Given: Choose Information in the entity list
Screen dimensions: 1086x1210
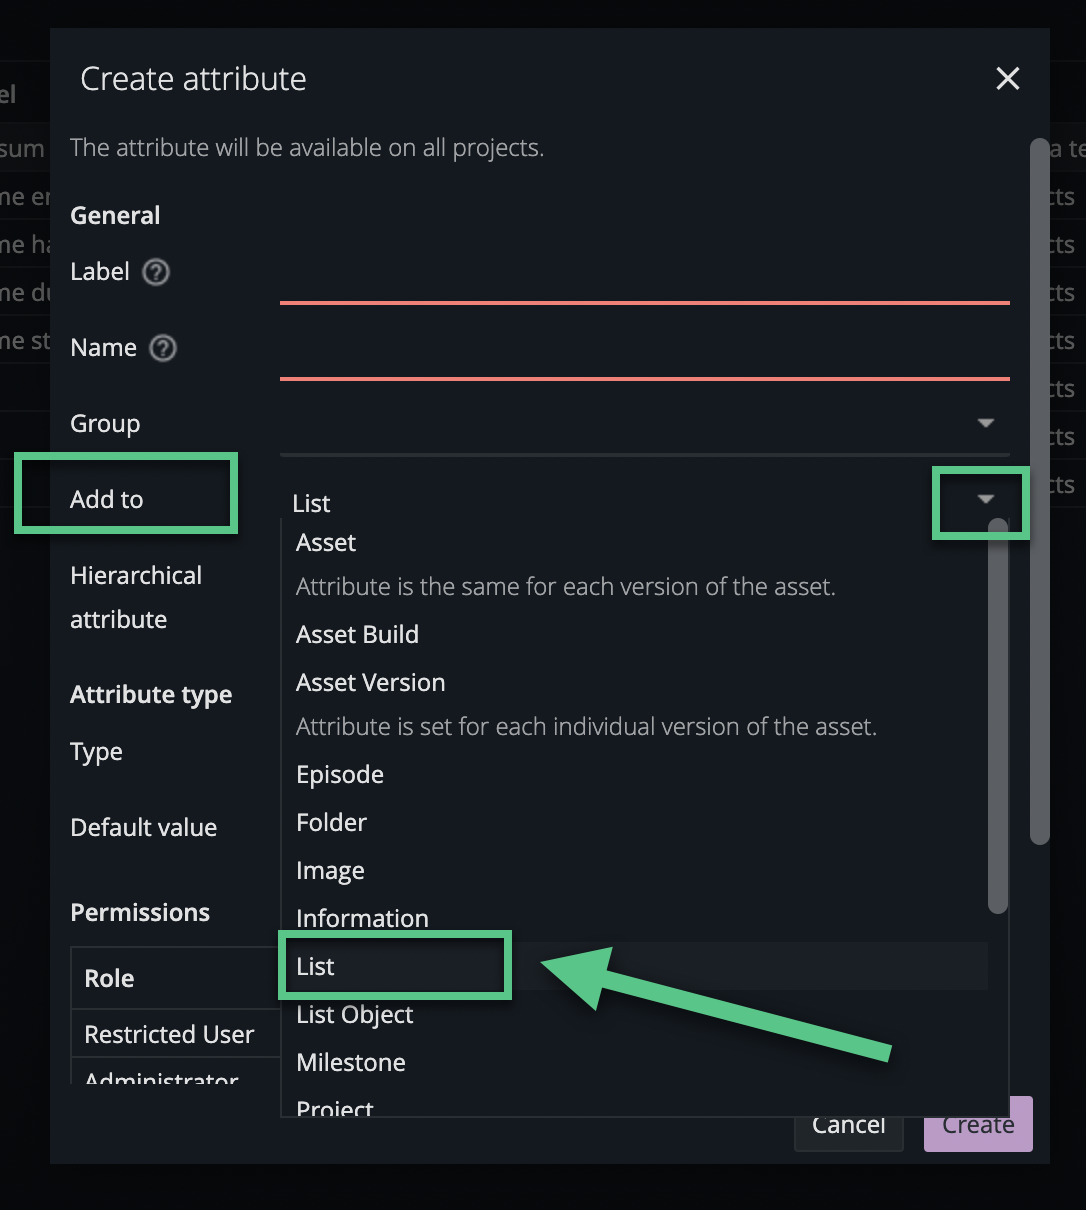Looking at the screenshot, I should [x=362, y=918].
